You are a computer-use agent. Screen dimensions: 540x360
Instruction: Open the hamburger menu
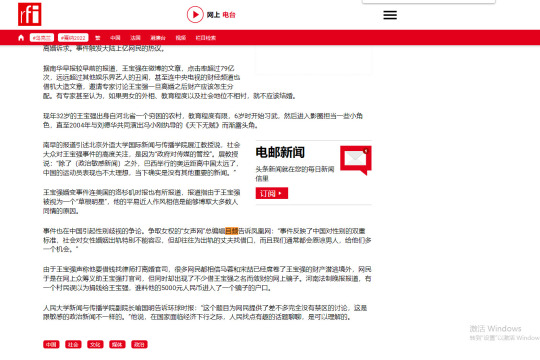pos(390,15)
